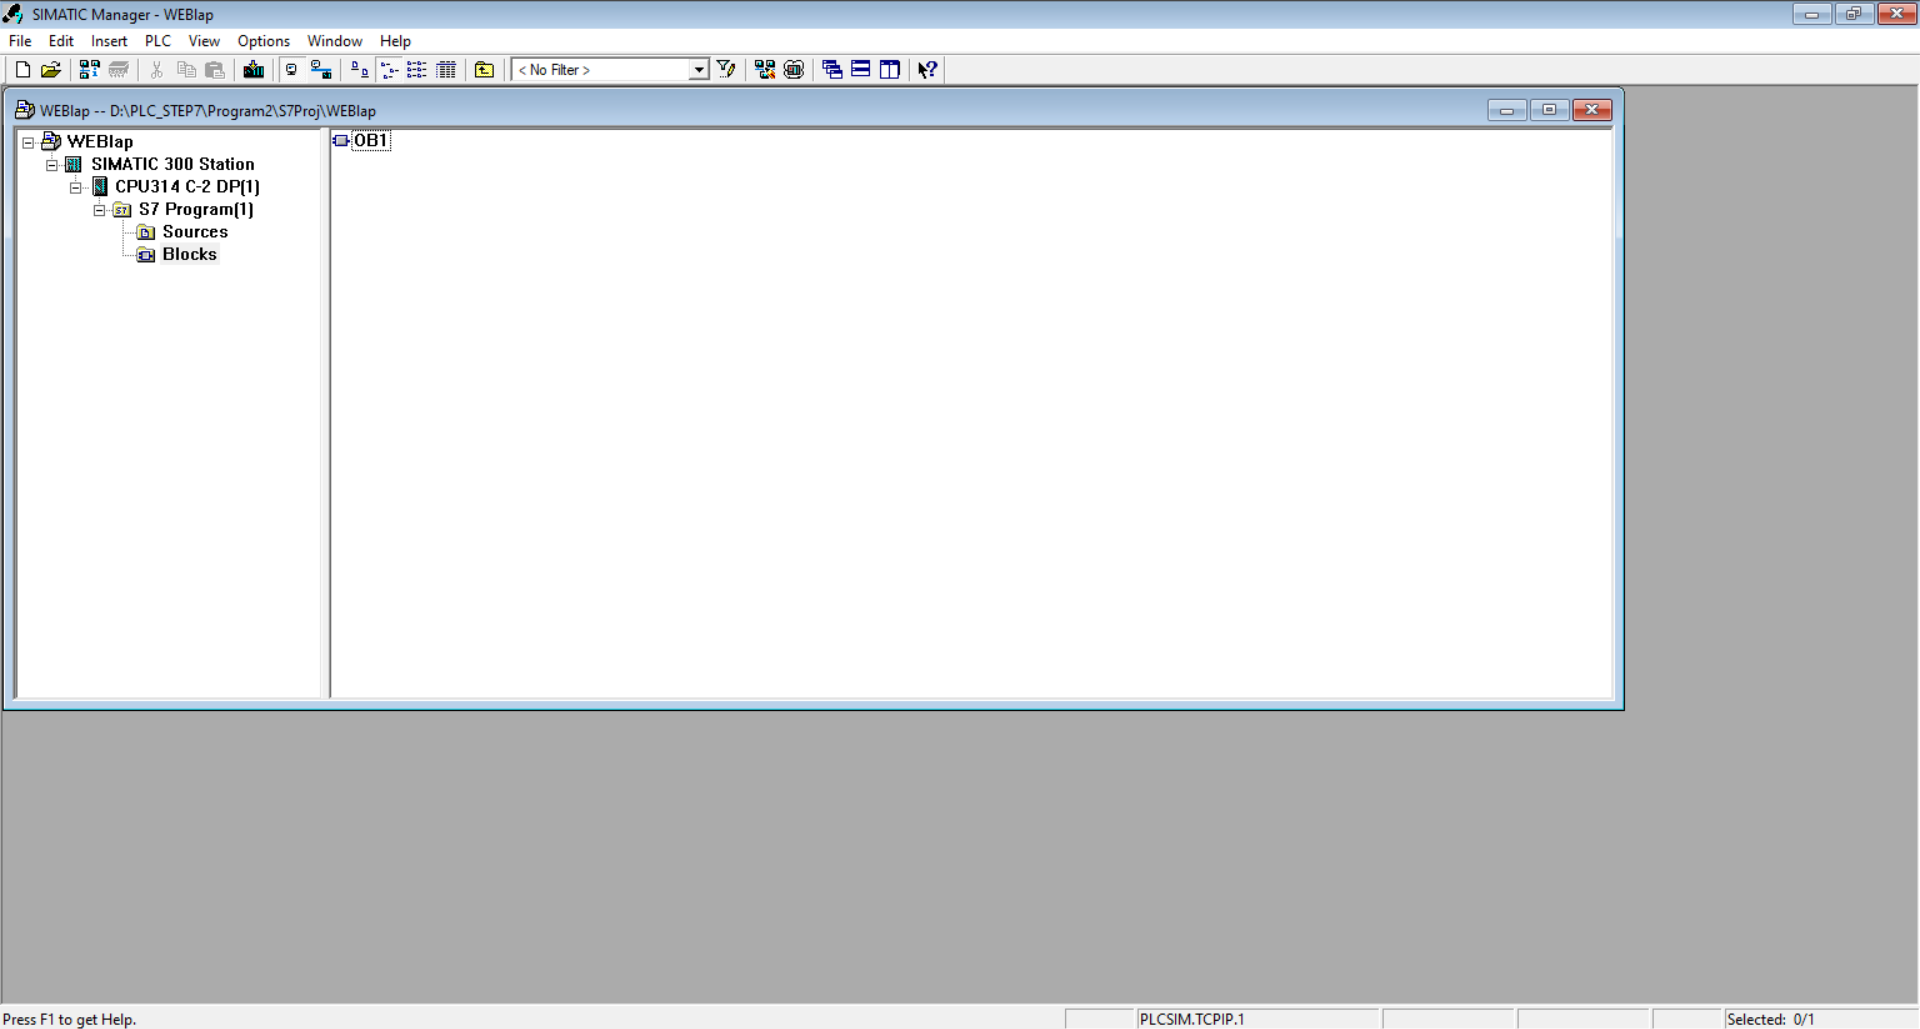Open the Edit menu
Image resolution: width=1920 pixels, height=1029 pixels.
point(61,41)
